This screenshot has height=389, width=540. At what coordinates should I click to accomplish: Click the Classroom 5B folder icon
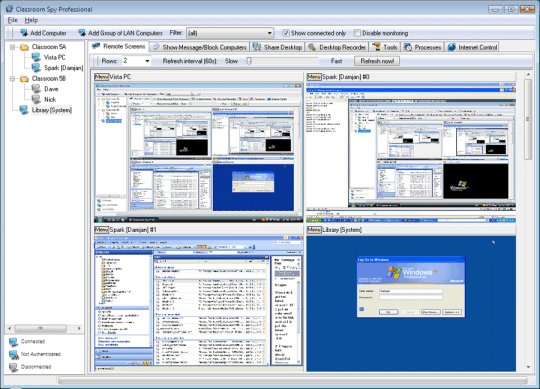pos(24,79)
